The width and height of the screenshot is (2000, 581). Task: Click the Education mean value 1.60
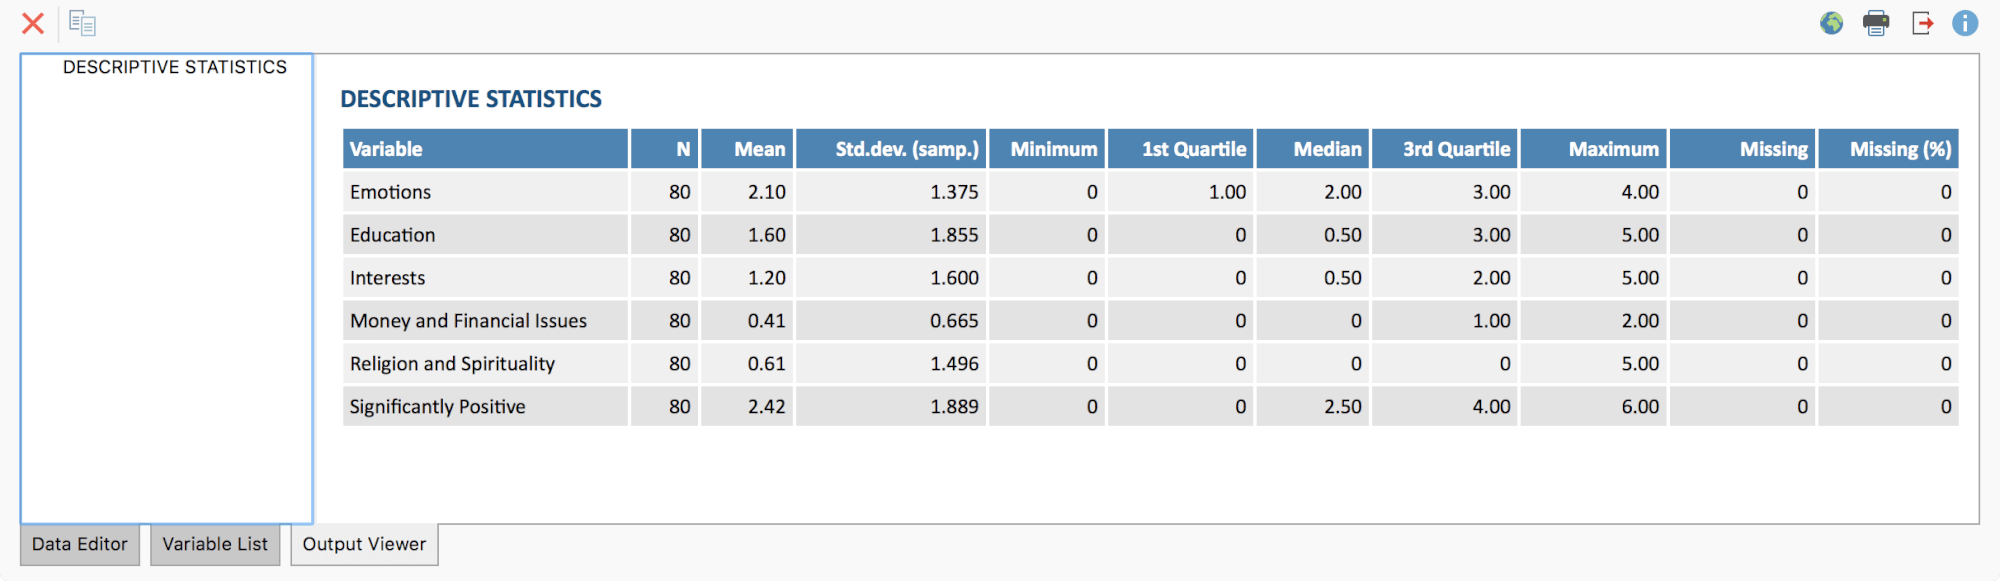tap(767, 235)
